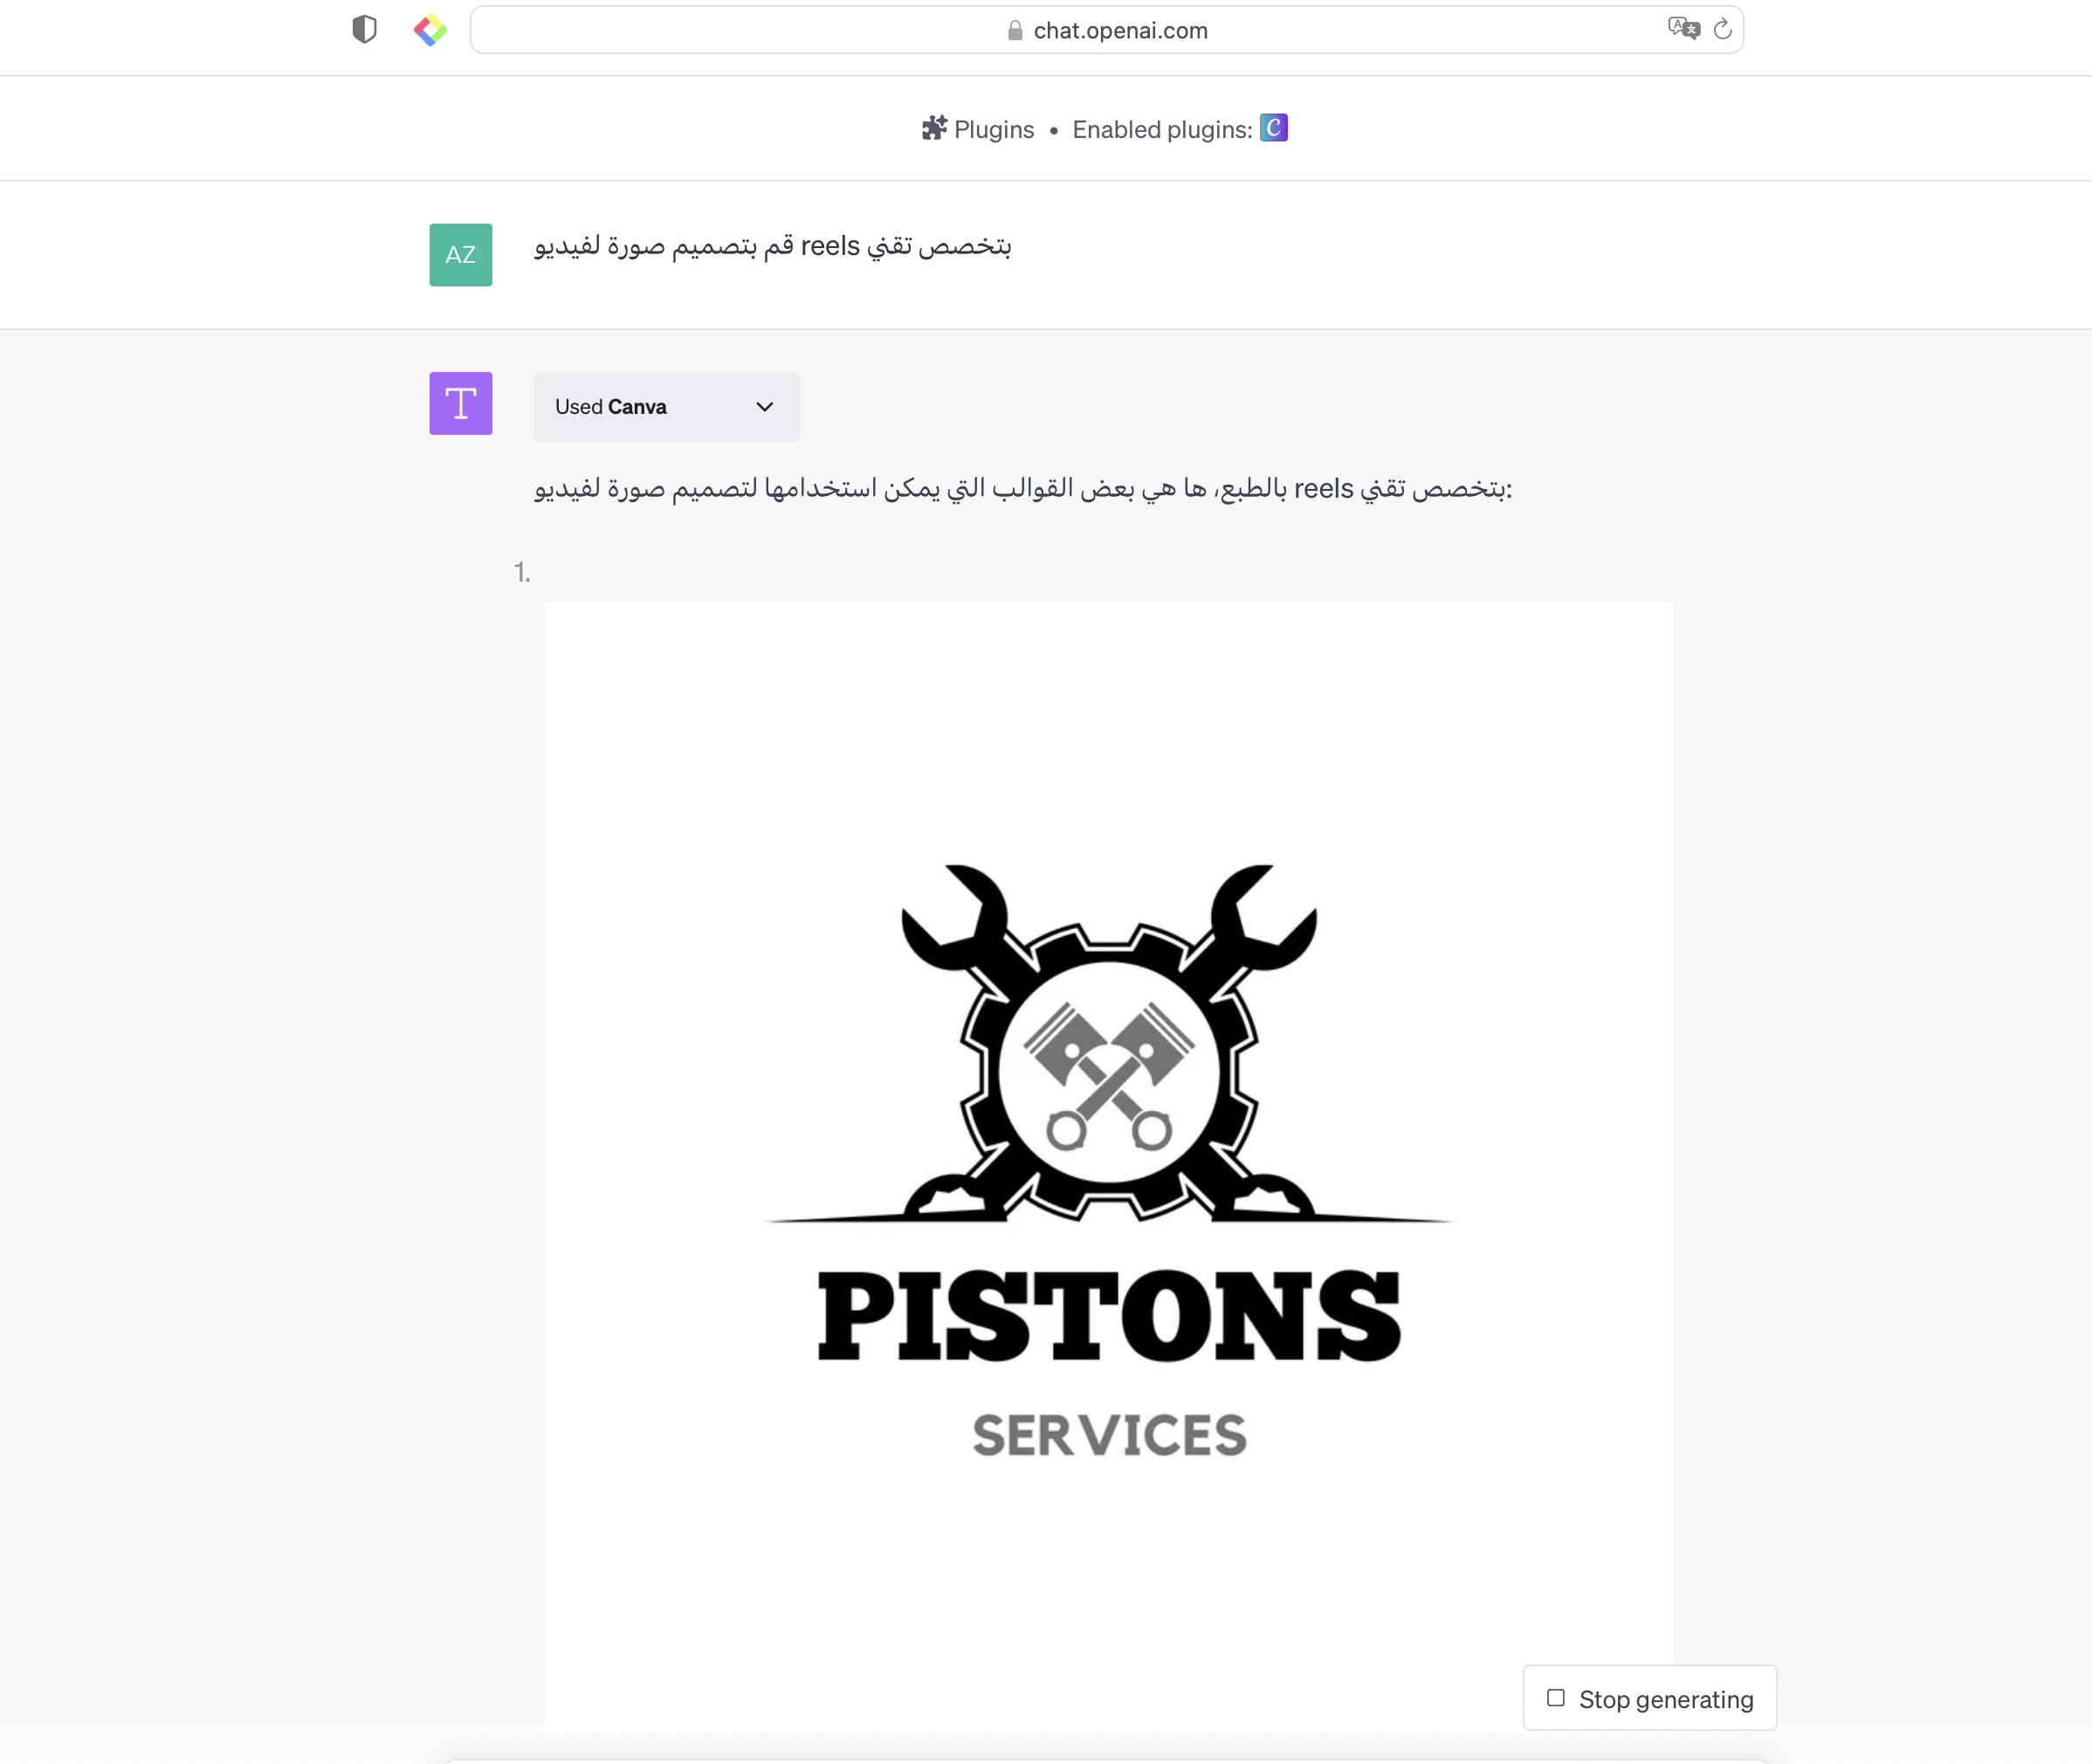Image resolution: width=2092 pixels, height=1764 pixels.
Task: Click the purple T assistant avatar
Action: pyautogui.click(x=461, y=403)
